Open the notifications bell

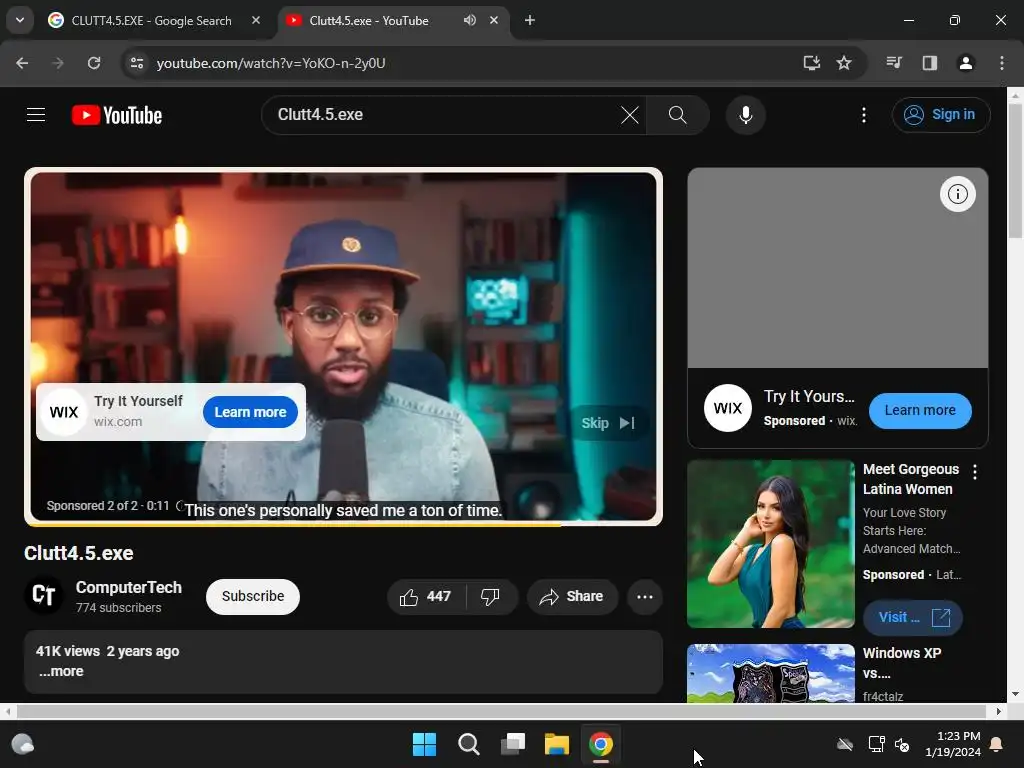coord(997,744)
